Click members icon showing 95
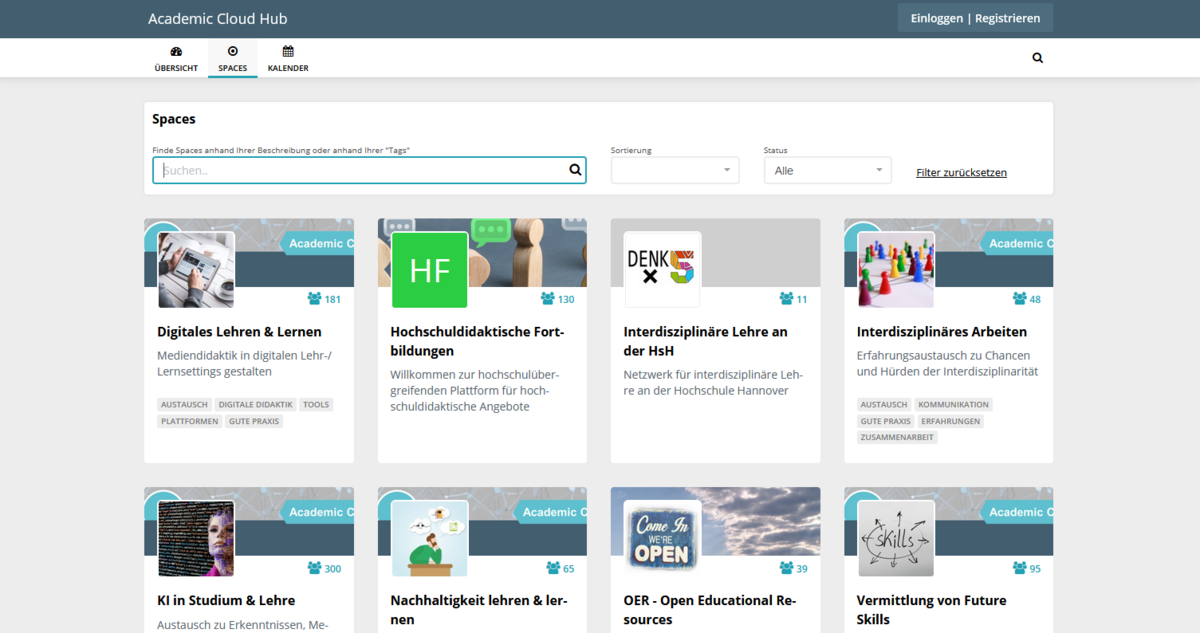1200x633 pixels. tap(1019, 568)
